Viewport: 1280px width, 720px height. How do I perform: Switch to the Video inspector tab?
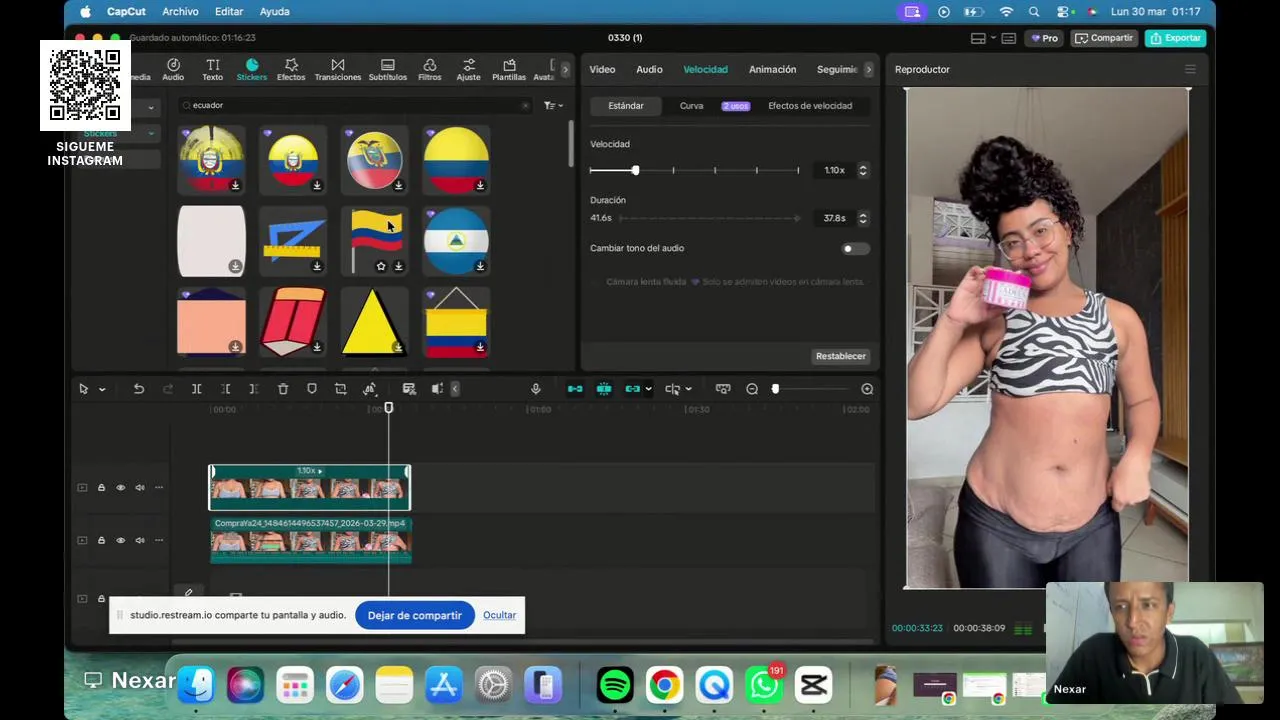(602, 69)
